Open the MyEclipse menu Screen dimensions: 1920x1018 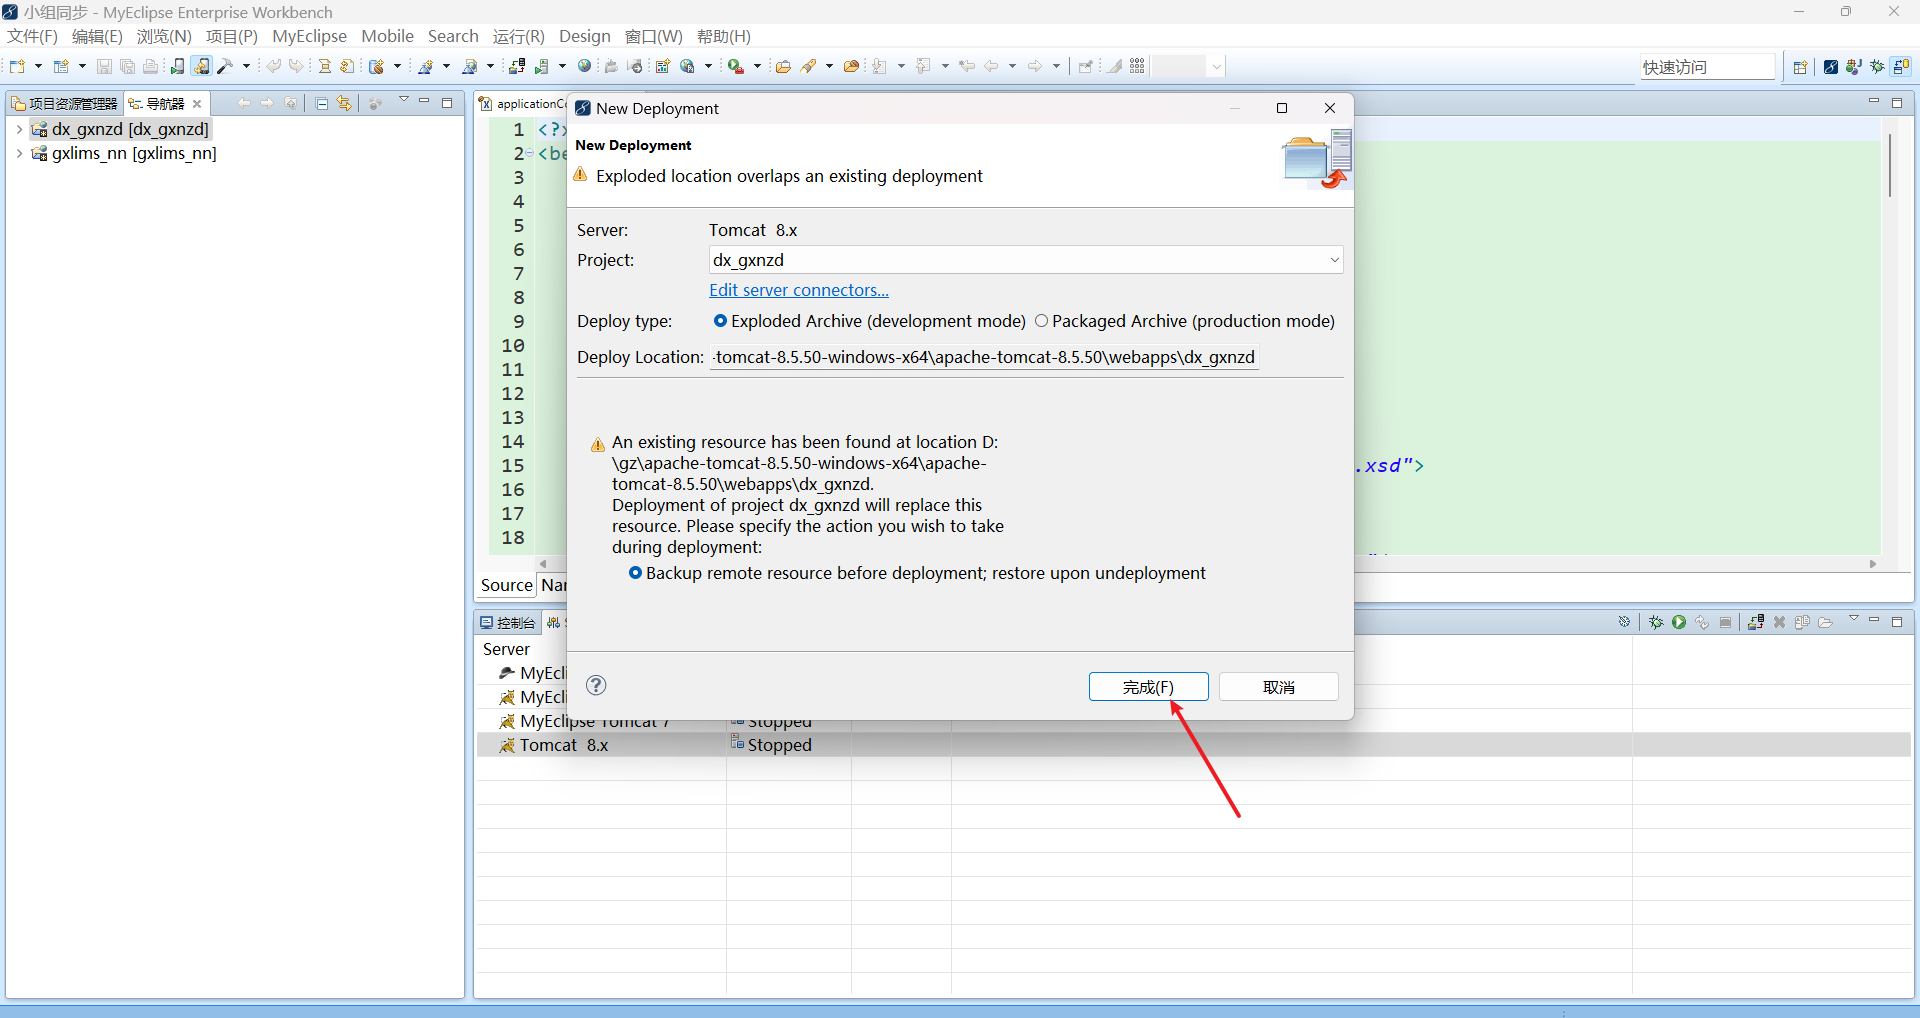pos(309,36)
